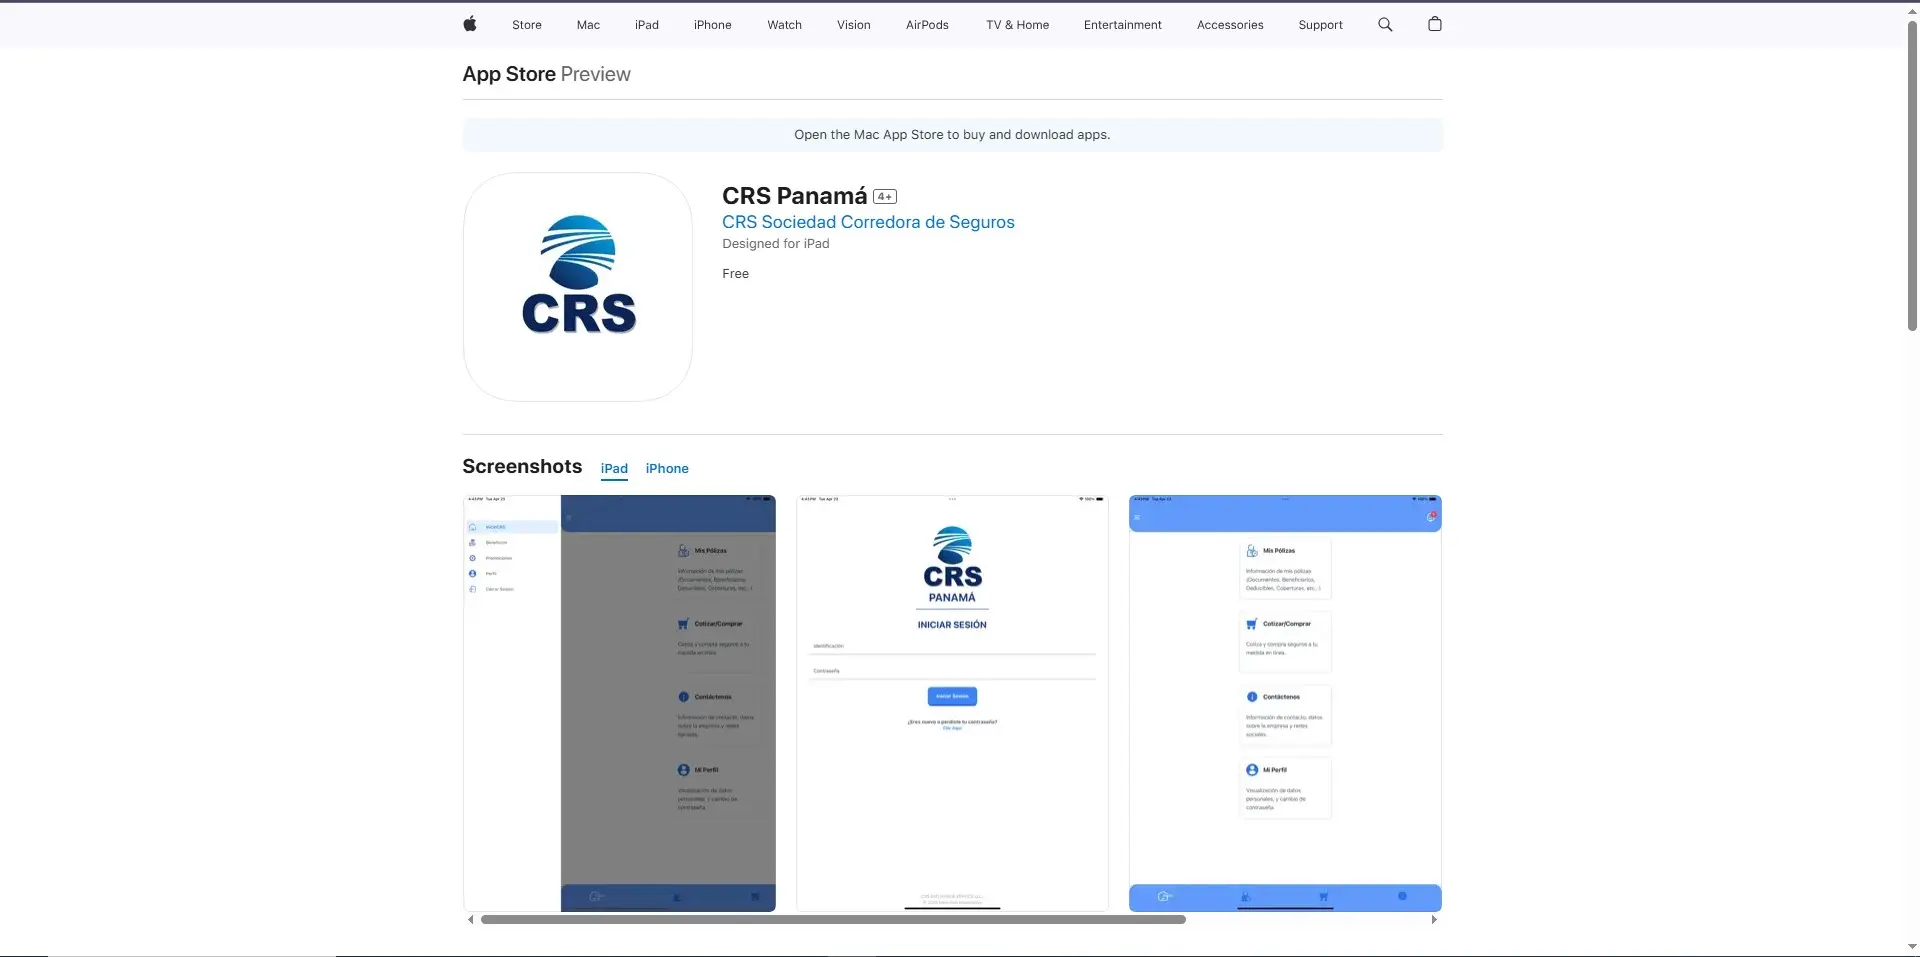Open the TV & Home menu
The width and height of the screenshot is (1920, 957).
[1017, 25]
